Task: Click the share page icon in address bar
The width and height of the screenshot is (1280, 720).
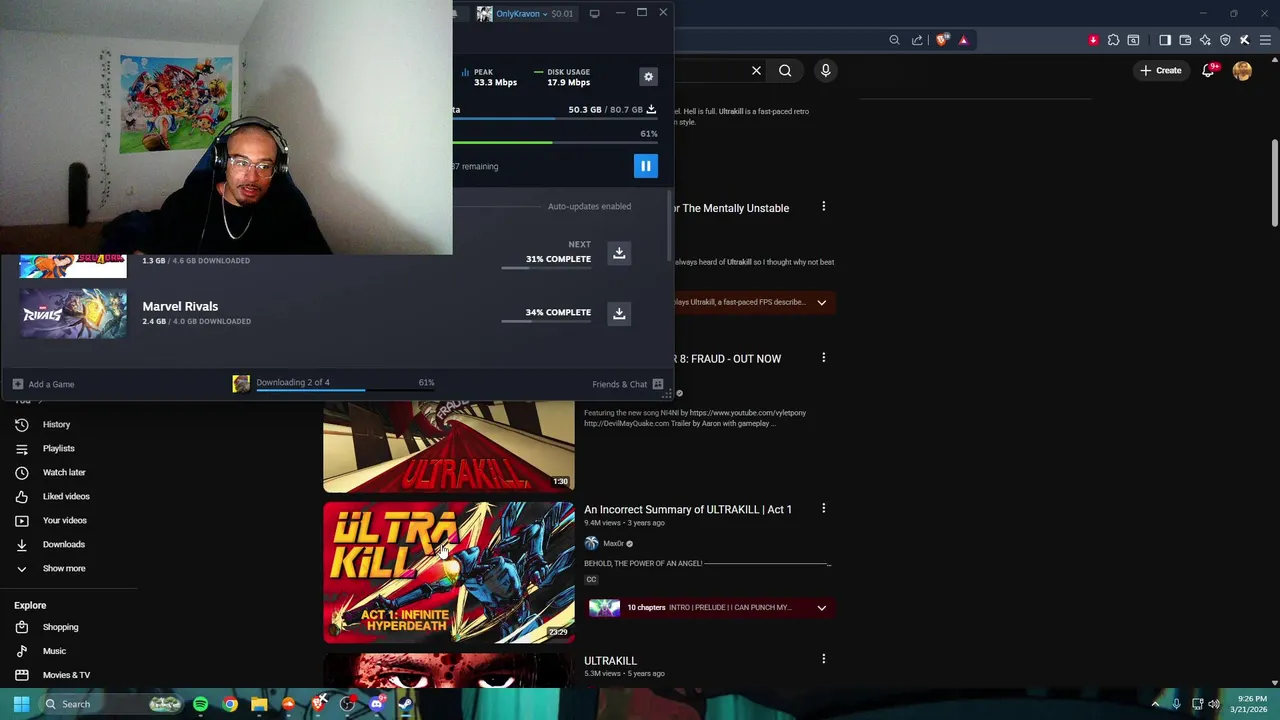Action: click(917, 40)
